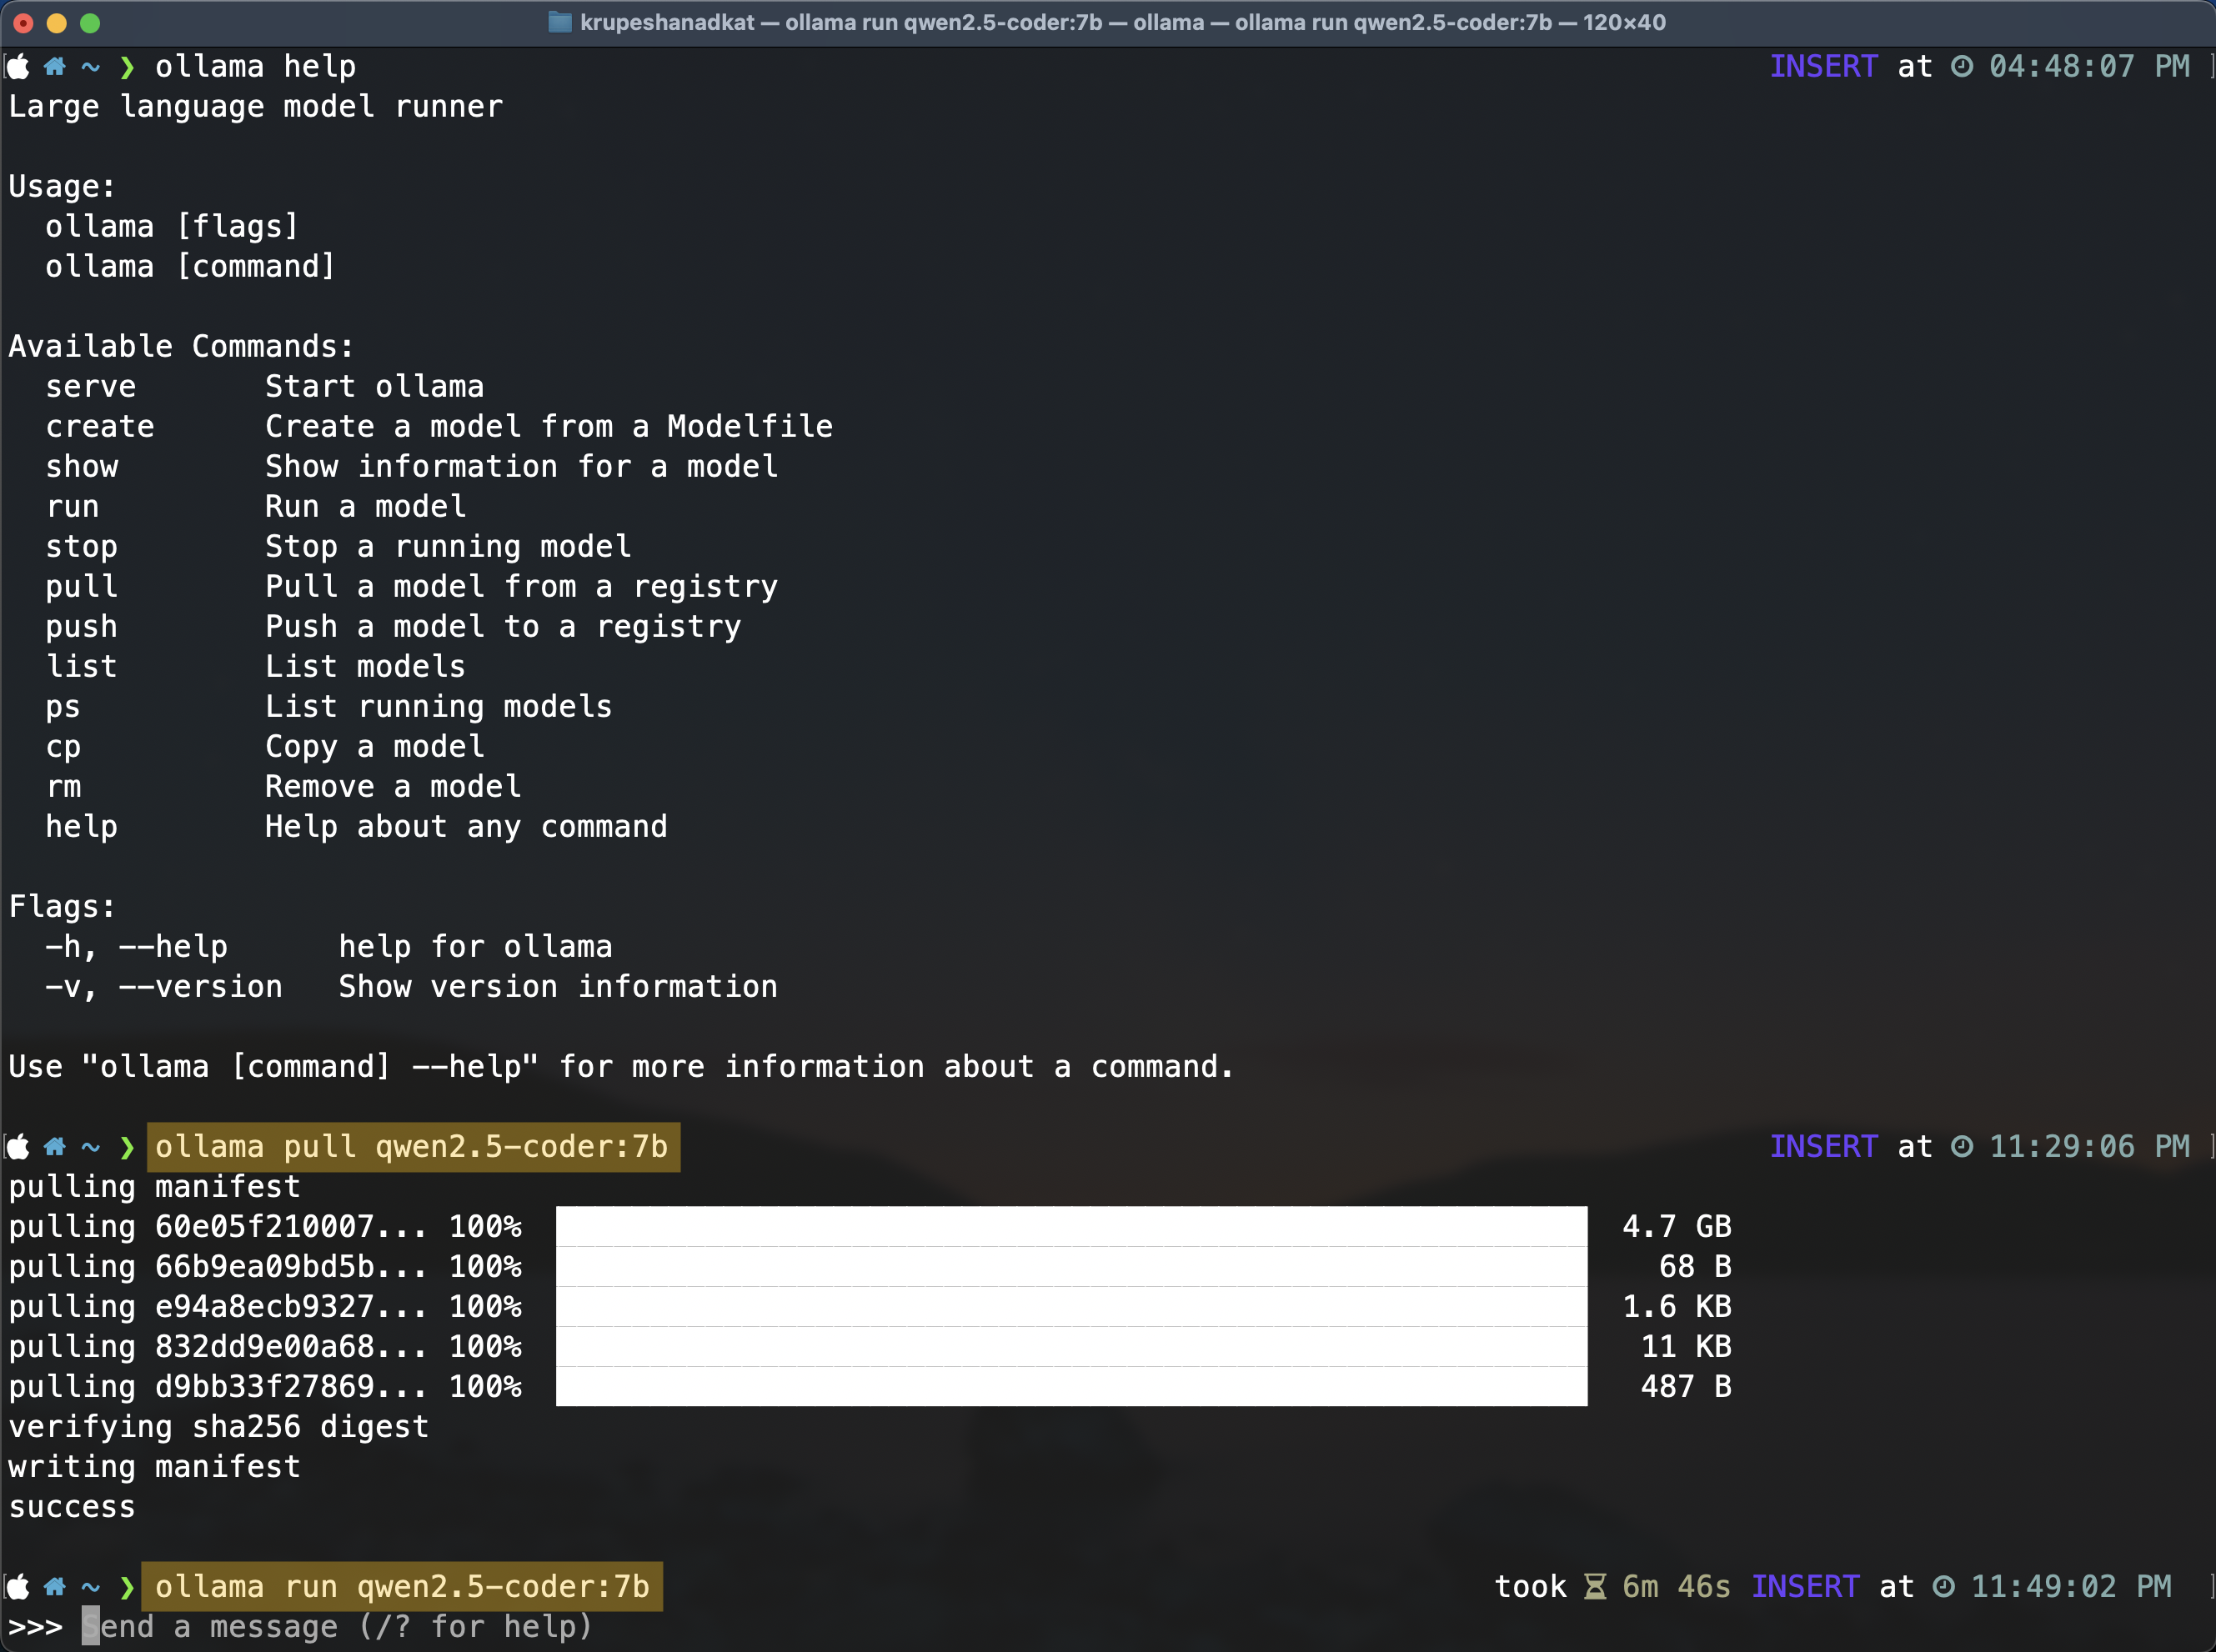Click the progress bar for 66b9ea09bd5b
Image resolution: width=2216 pixels, height=1652 pixels.
point(1071,1266)
